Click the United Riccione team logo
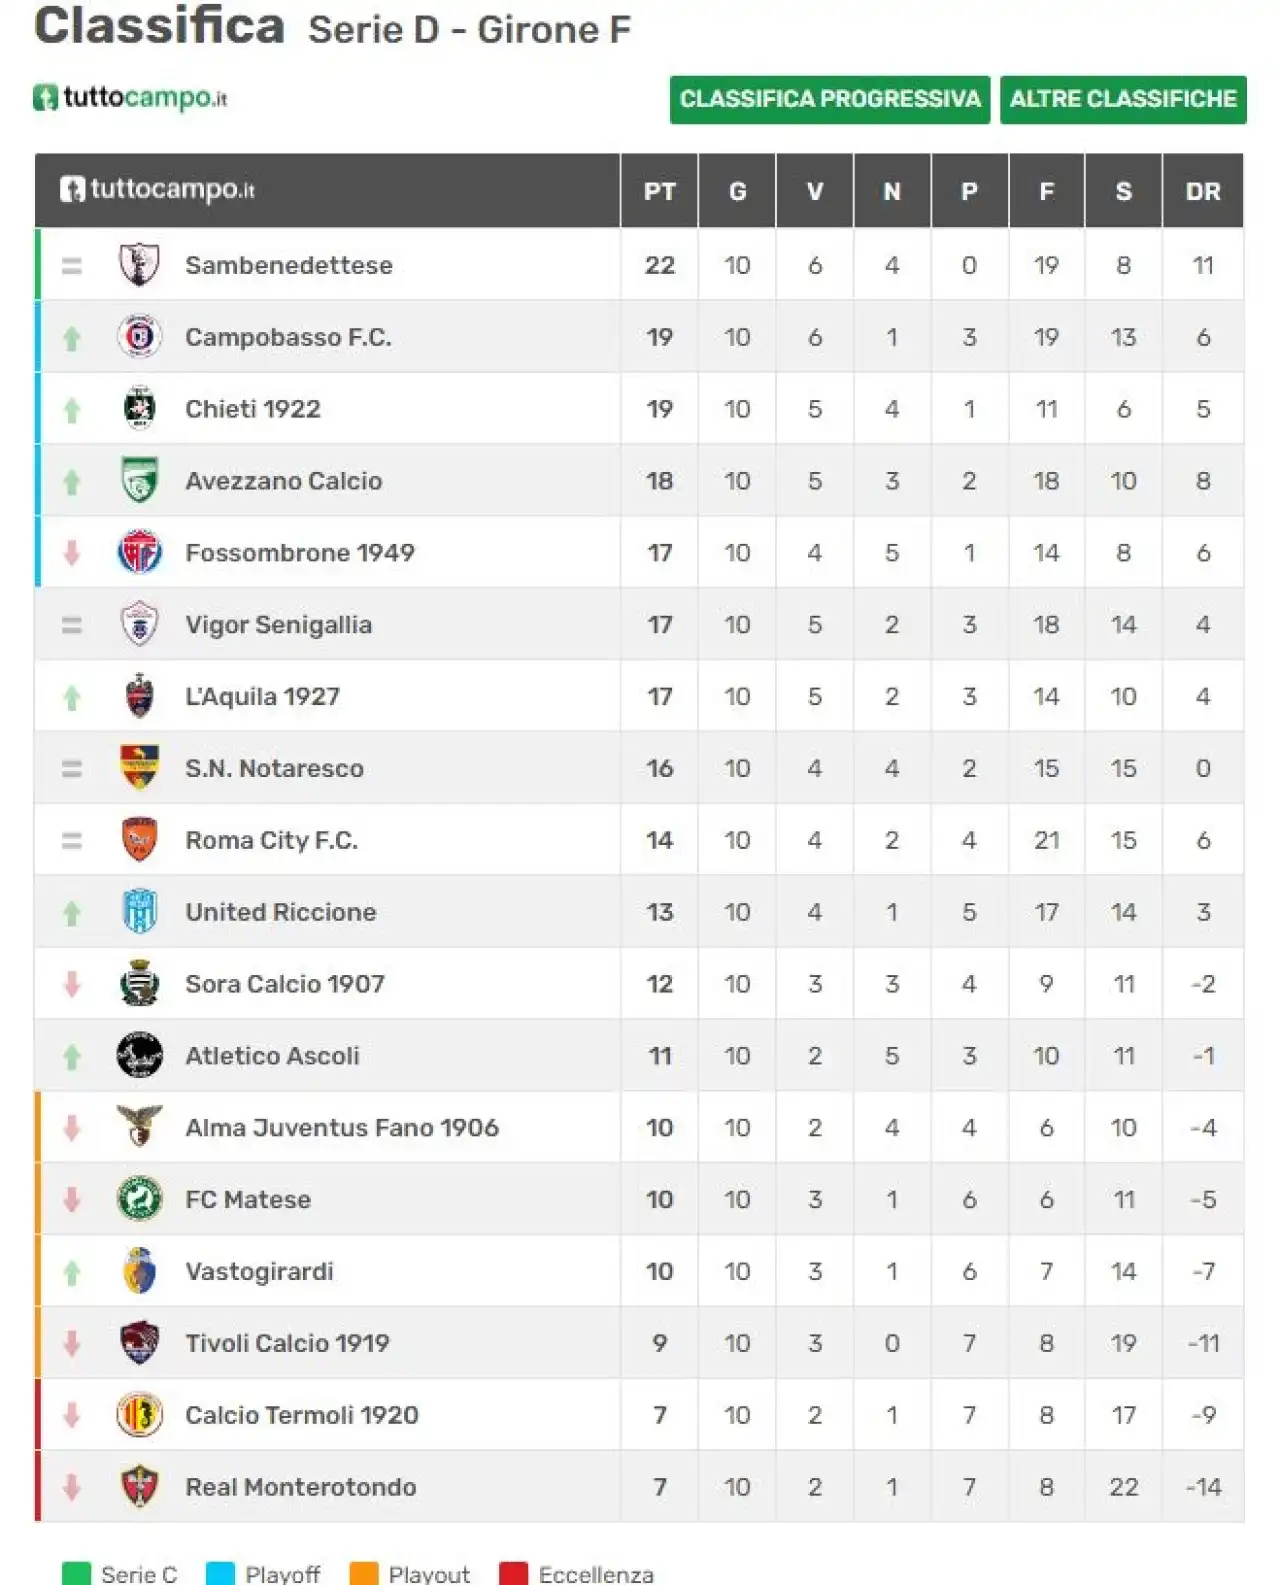The width and height of the screenshot is (1280, 1585). tap(139, 912)
